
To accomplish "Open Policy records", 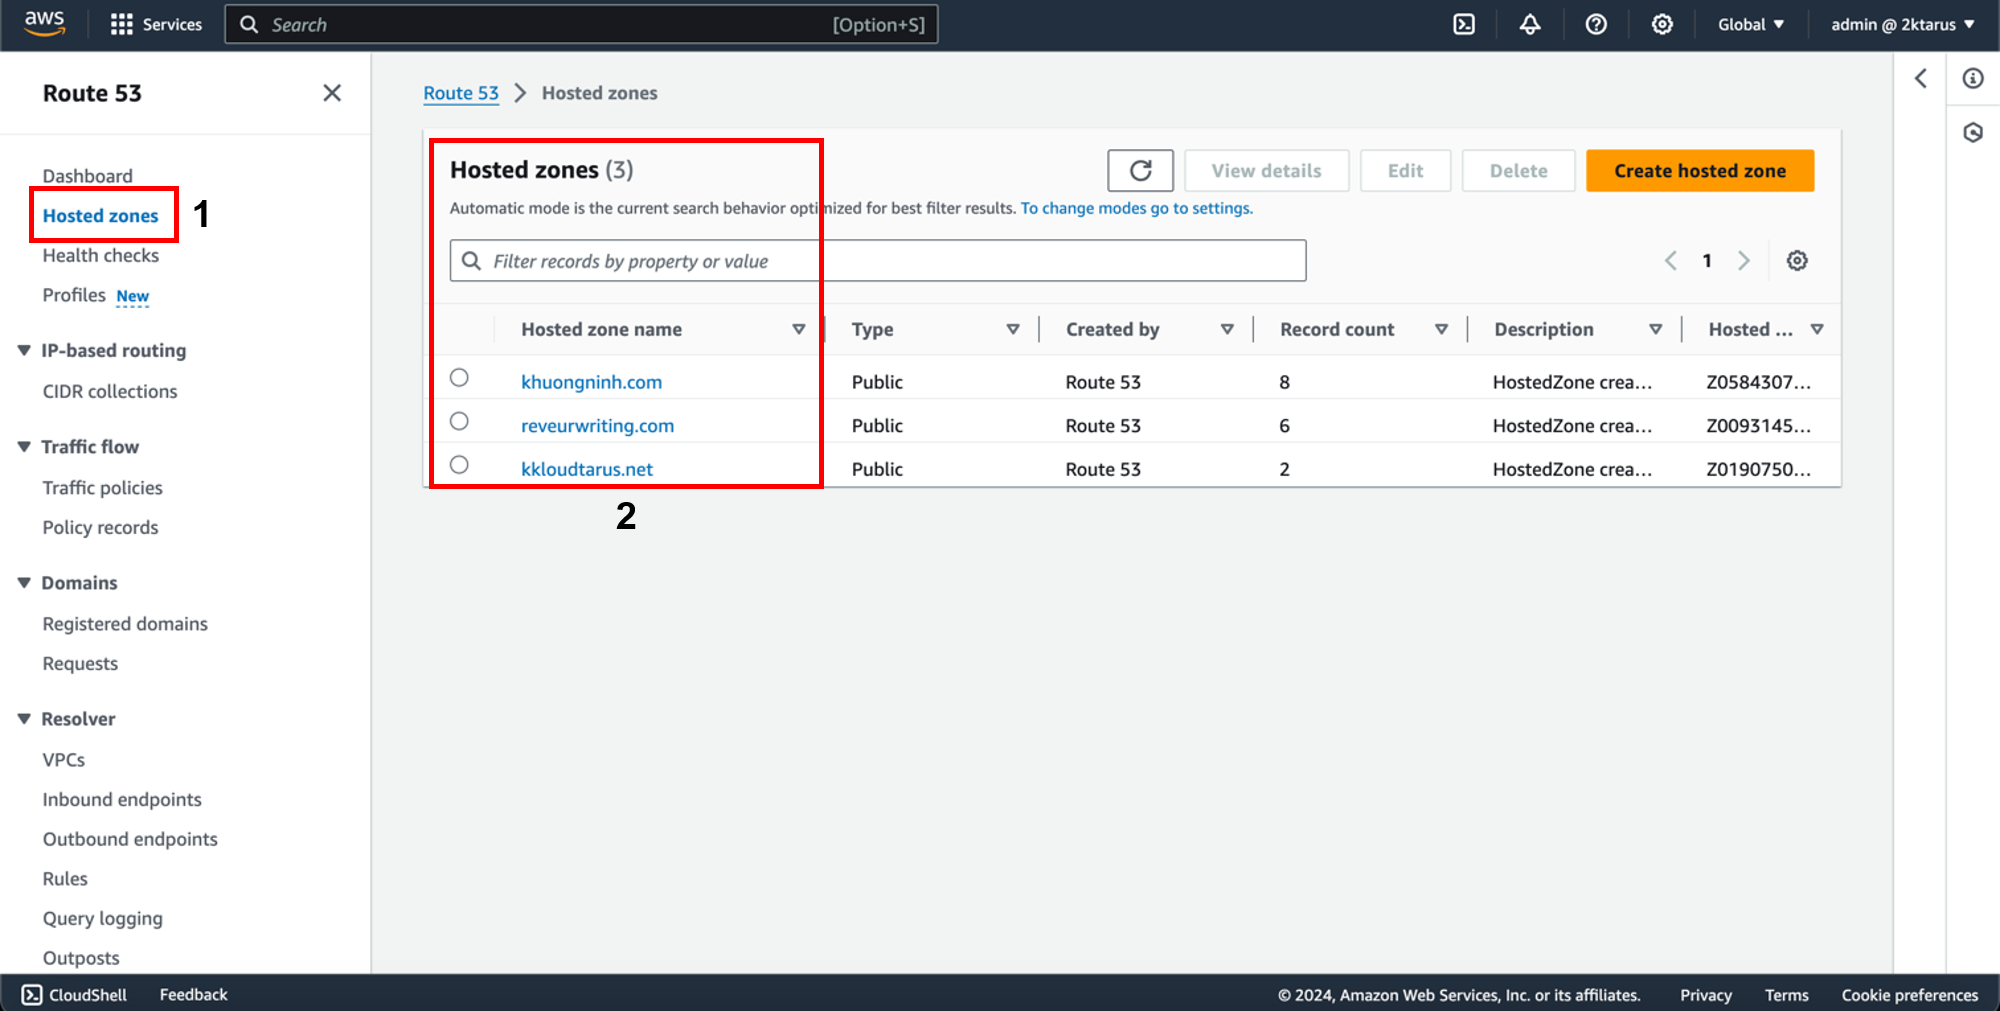I will [100, 527].
